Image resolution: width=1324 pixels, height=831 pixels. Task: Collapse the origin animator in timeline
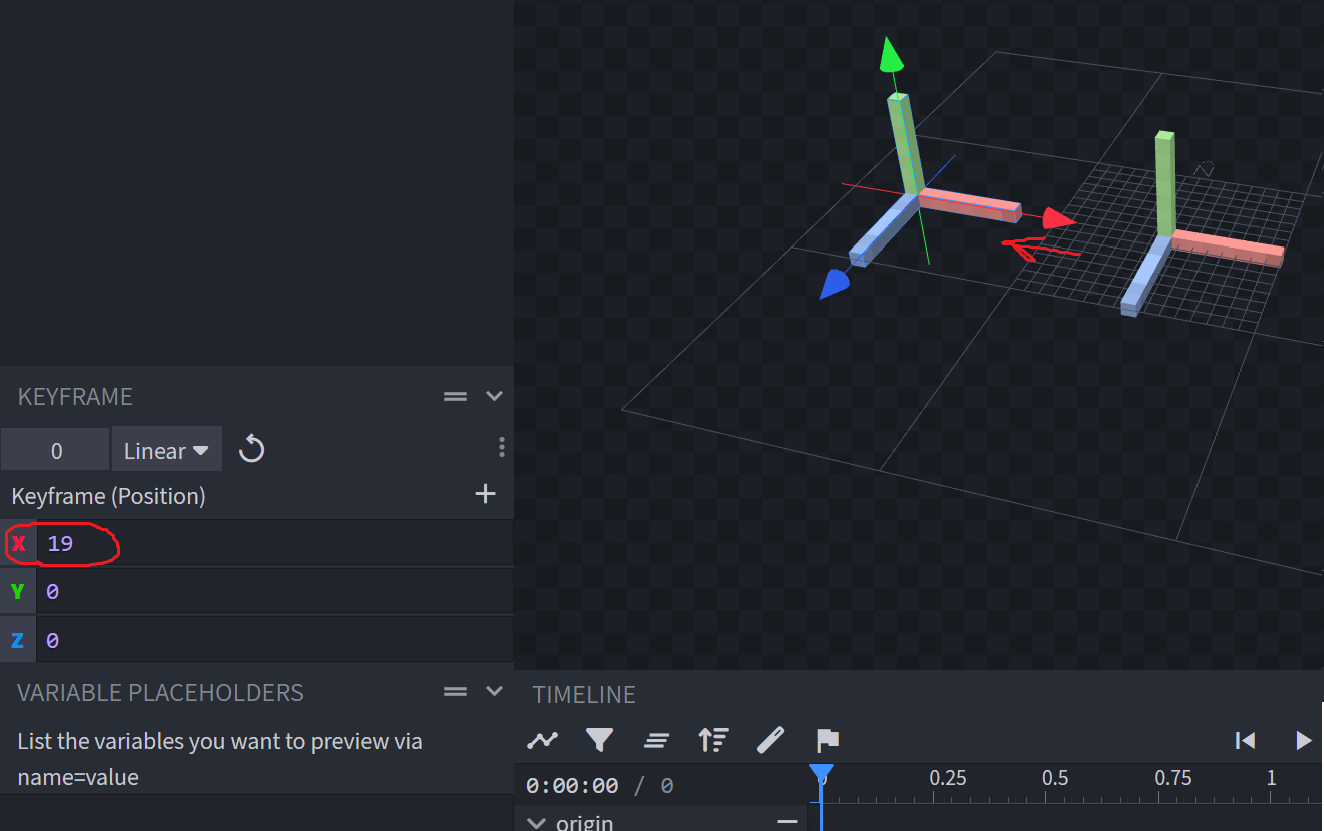tap(537, 823)
